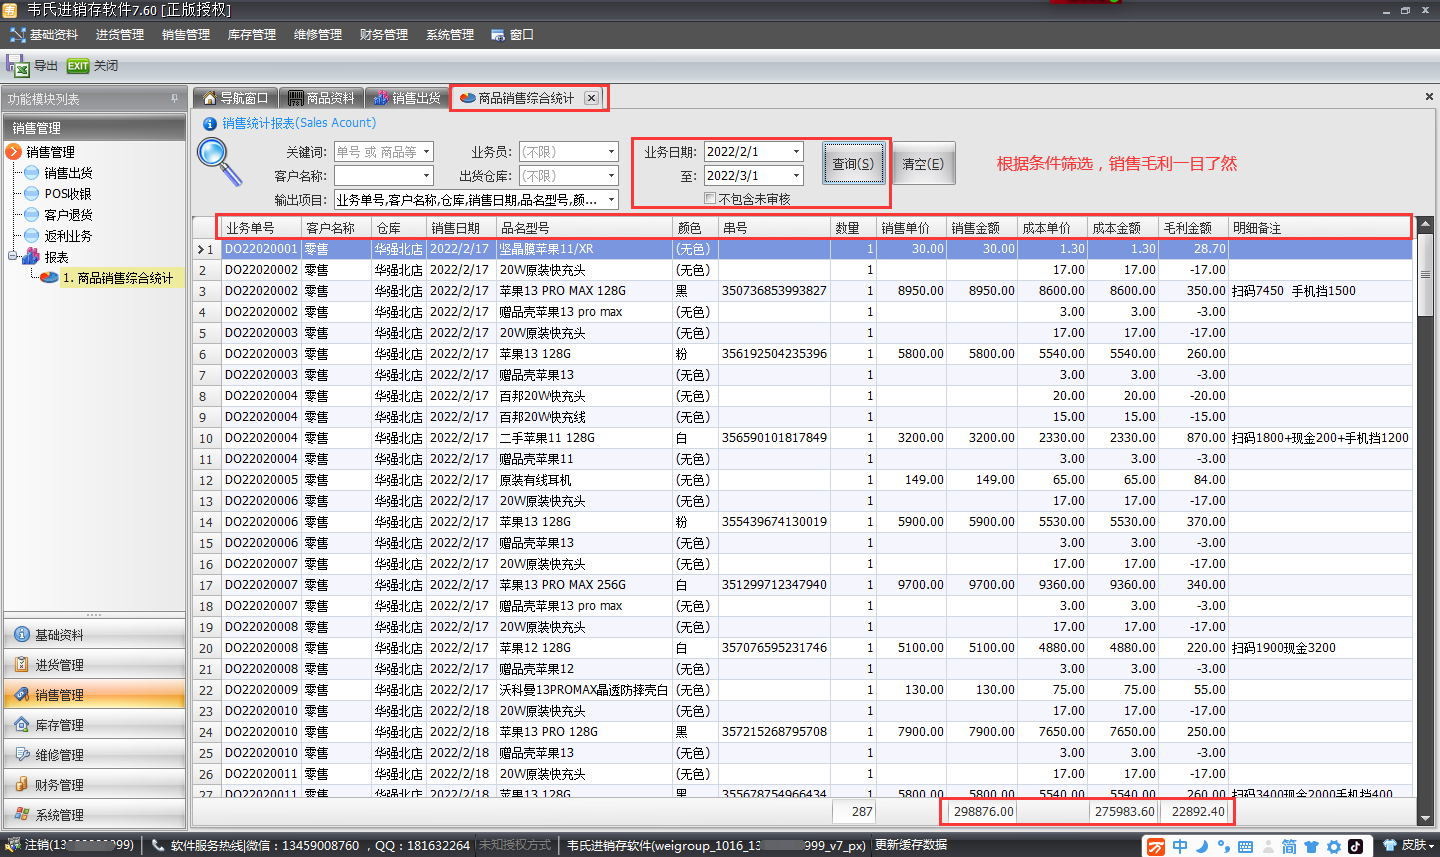Sort by the 毛利金额 column header
1440x857 pixels.
[1194, 228]
